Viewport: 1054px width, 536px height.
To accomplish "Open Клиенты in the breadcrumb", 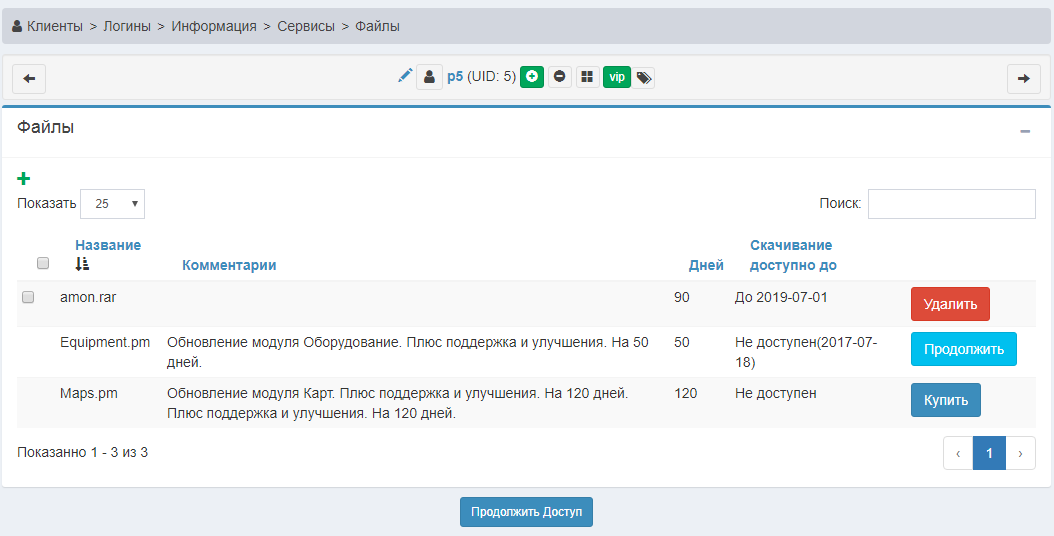I will click(x=54, y=26).
